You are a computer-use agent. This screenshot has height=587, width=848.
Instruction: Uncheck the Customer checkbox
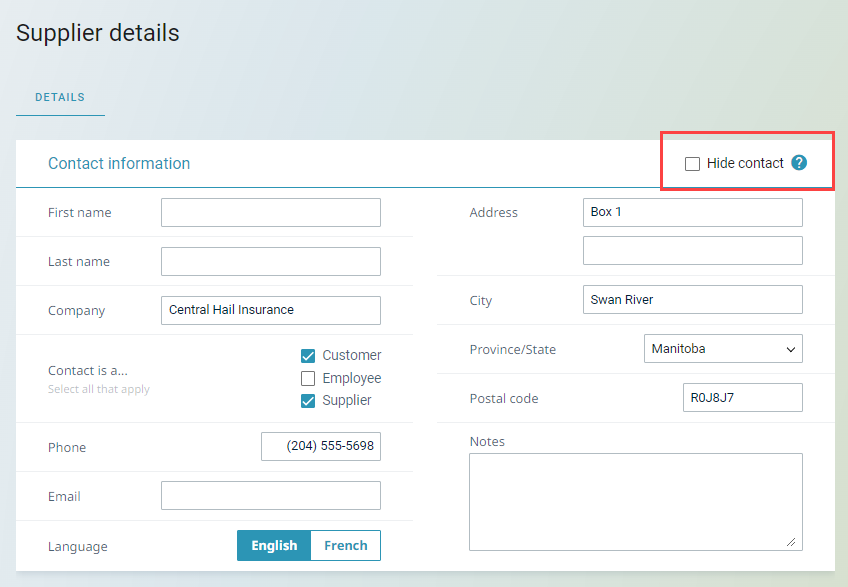coord(308,355)
